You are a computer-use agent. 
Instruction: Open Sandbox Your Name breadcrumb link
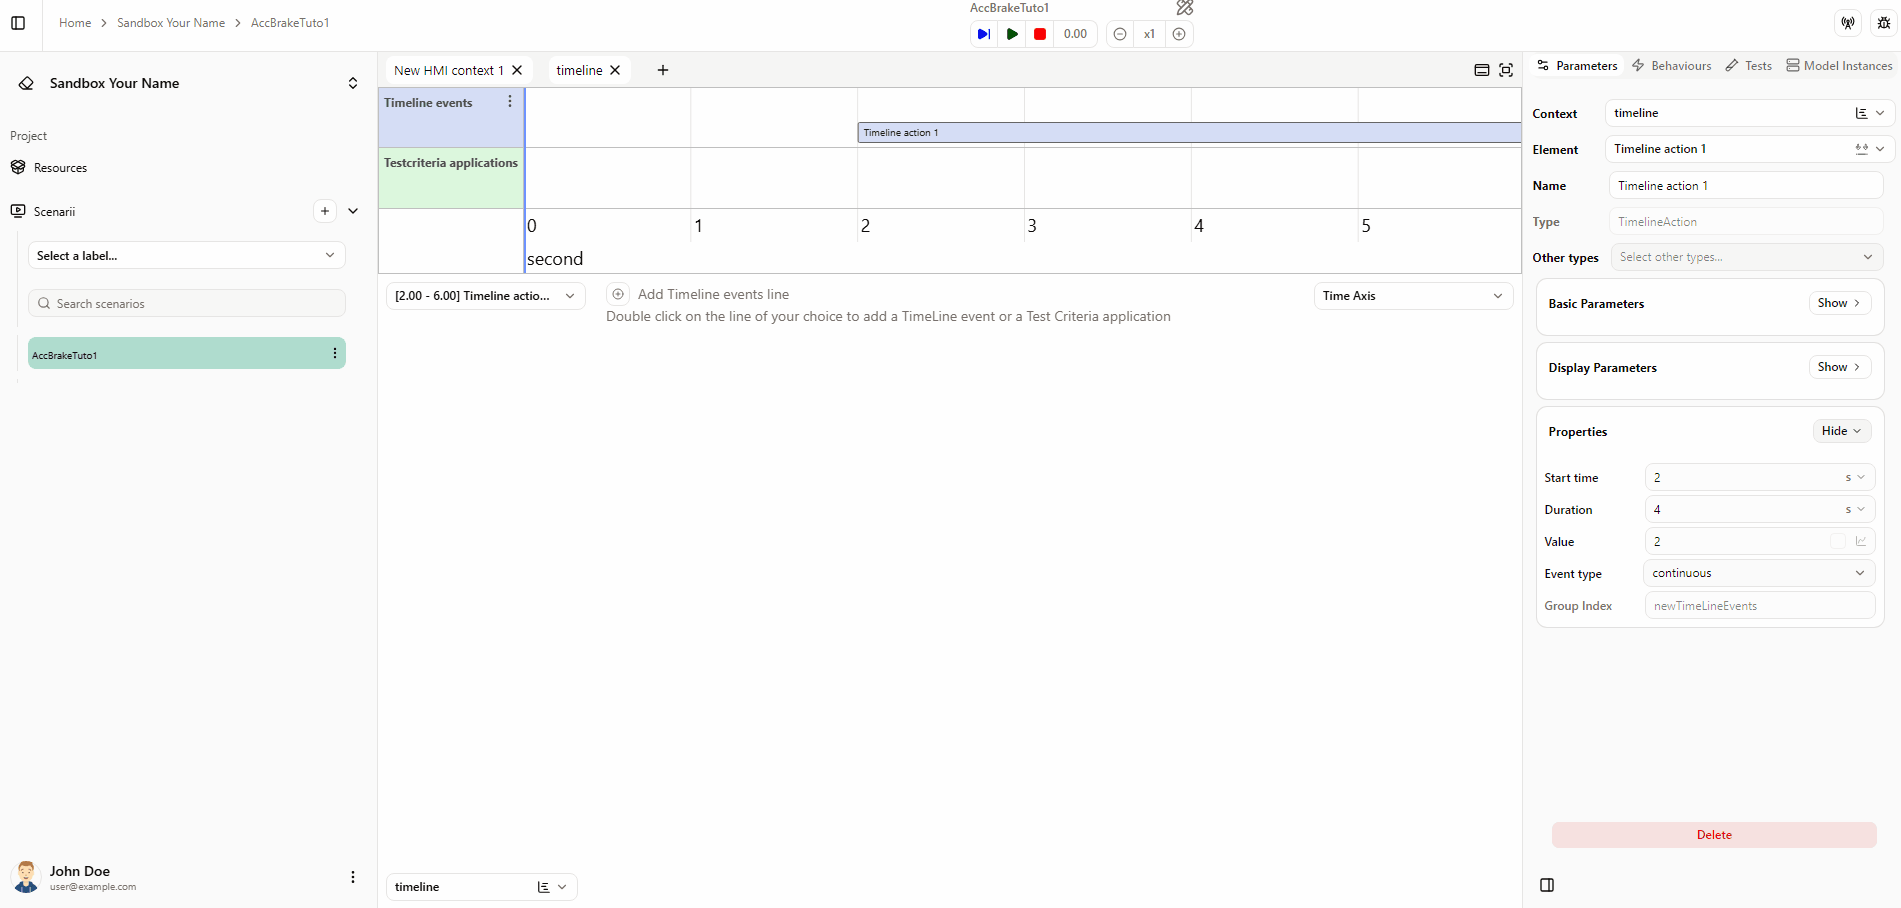170,22
